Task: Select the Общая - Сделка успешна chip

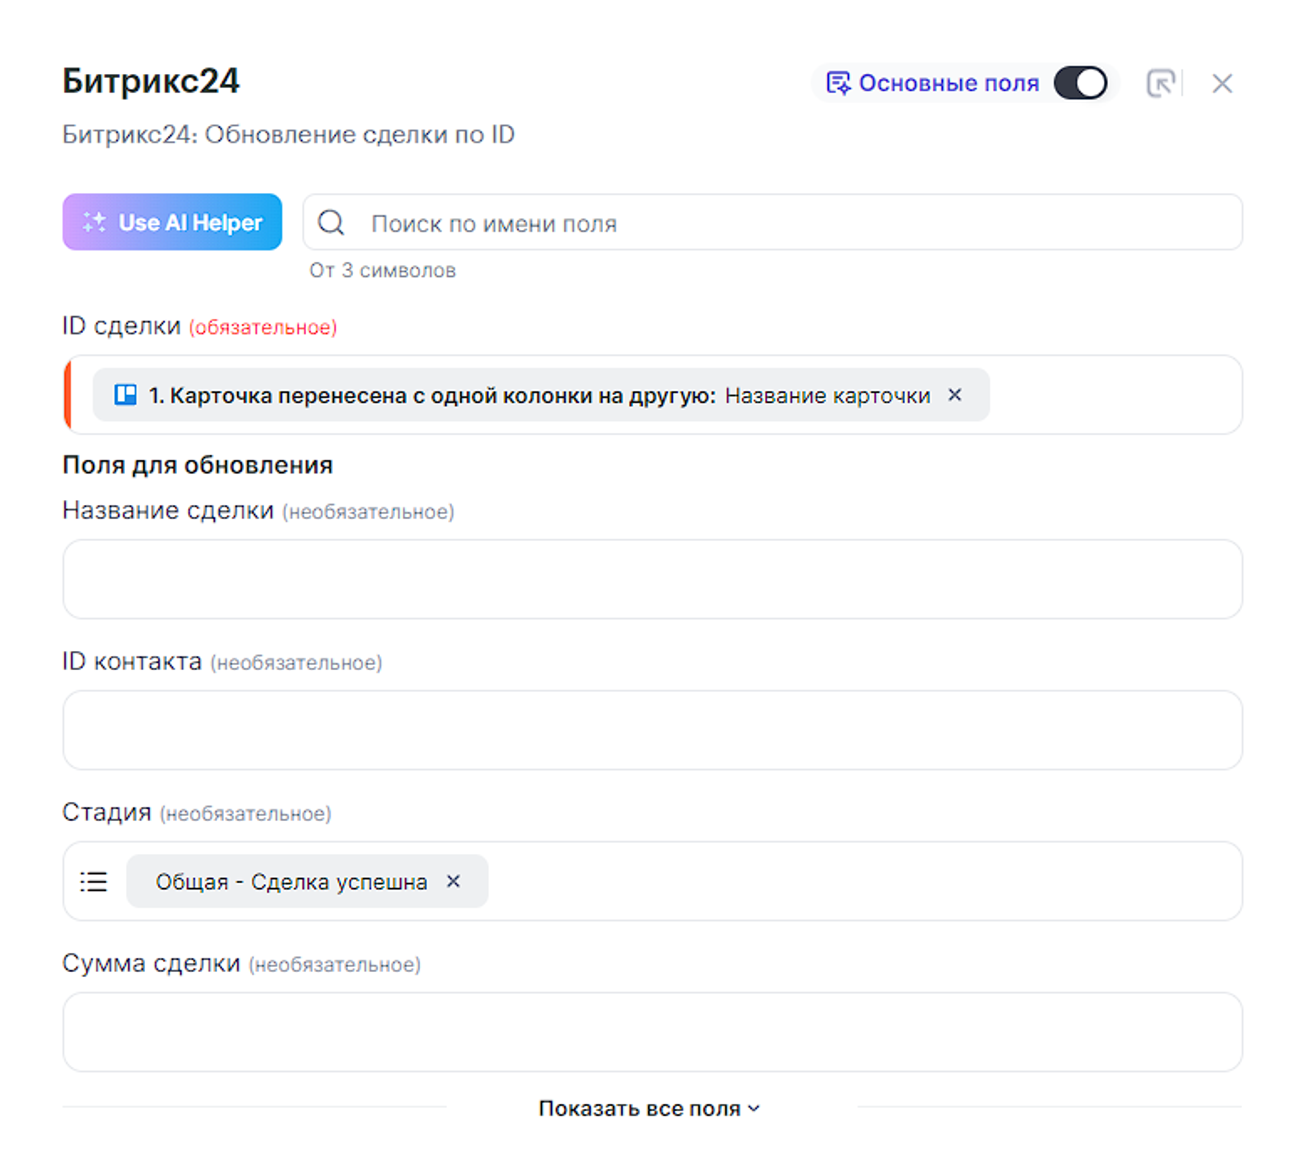Action: coord(291,881)
